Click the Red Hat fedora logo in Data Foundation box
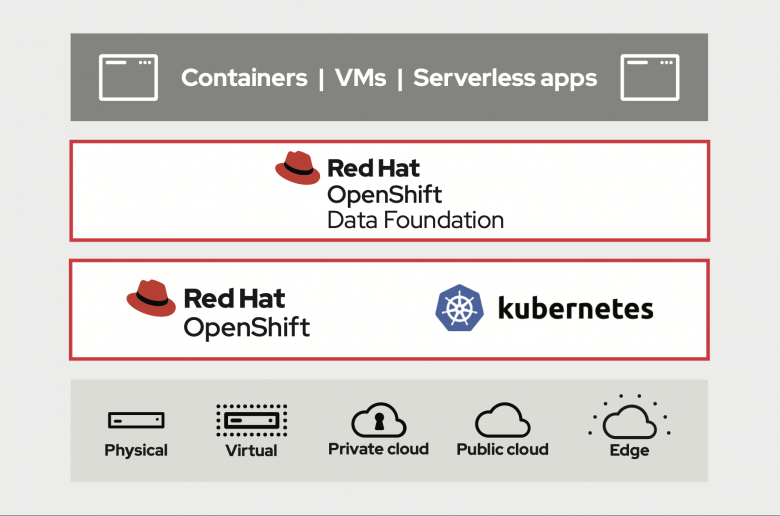This screenshot has height=516, width=780. tap(297, 168)
